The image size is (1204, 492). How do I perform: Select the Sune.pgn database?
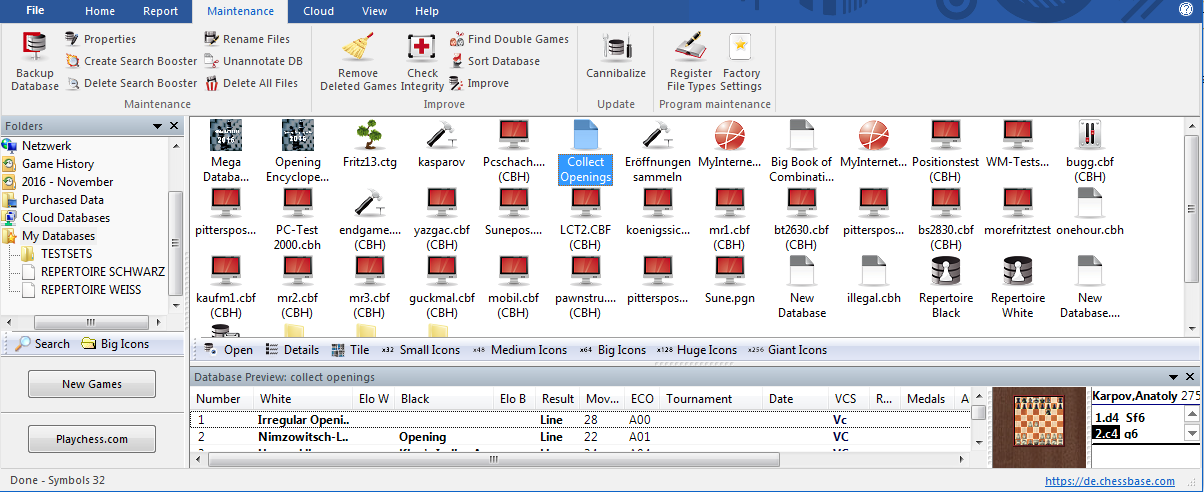[729, 280]
